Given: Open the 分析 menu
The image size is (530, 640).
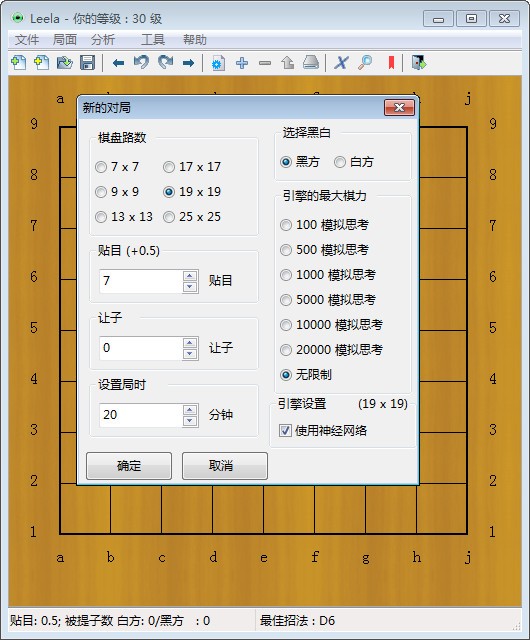Looking at the screenshot, I should tap(102, 40).
